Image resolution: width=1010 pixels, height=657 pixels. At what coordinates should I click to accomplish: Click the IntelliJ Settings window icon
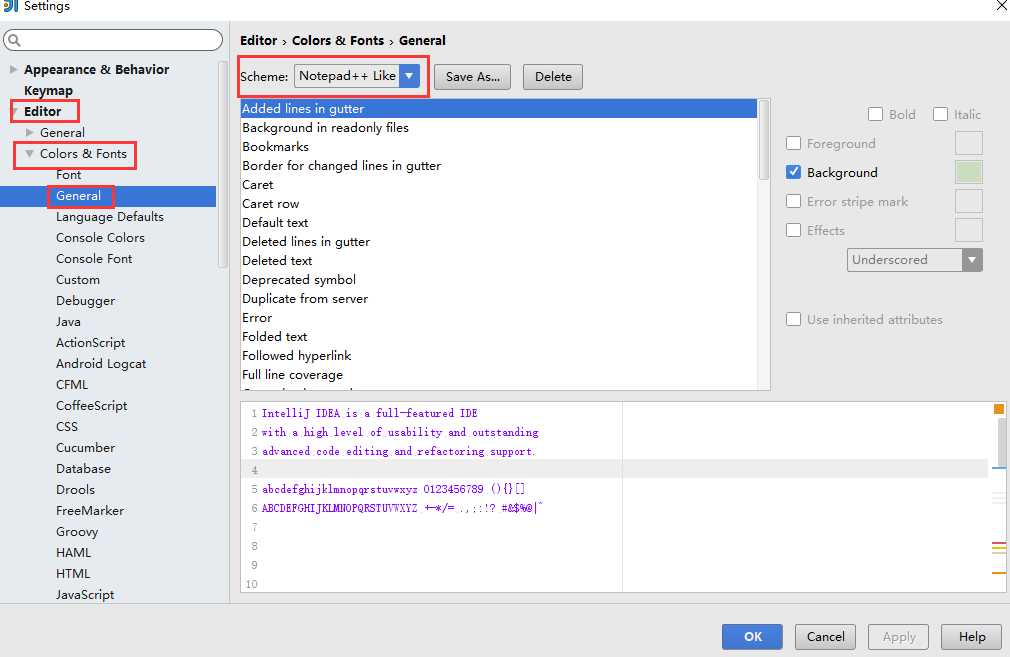pos(10,6)
